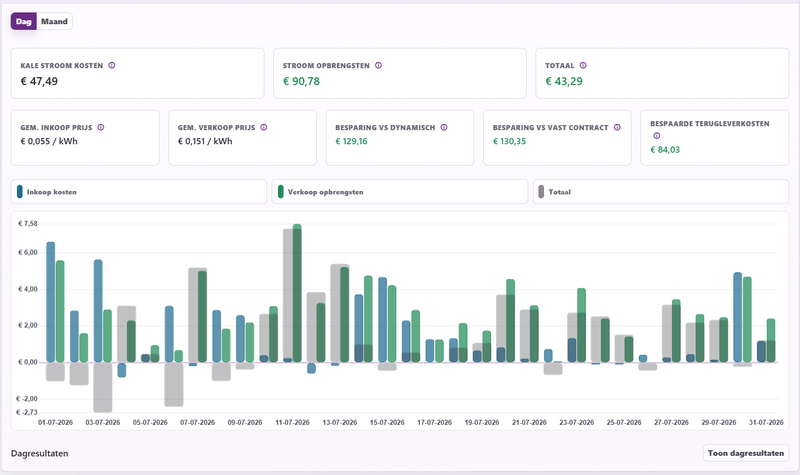The height and width of the screenshot is (475, 800).
Task: Click the 31-07-2026 axis label
Action: point(766,422)
